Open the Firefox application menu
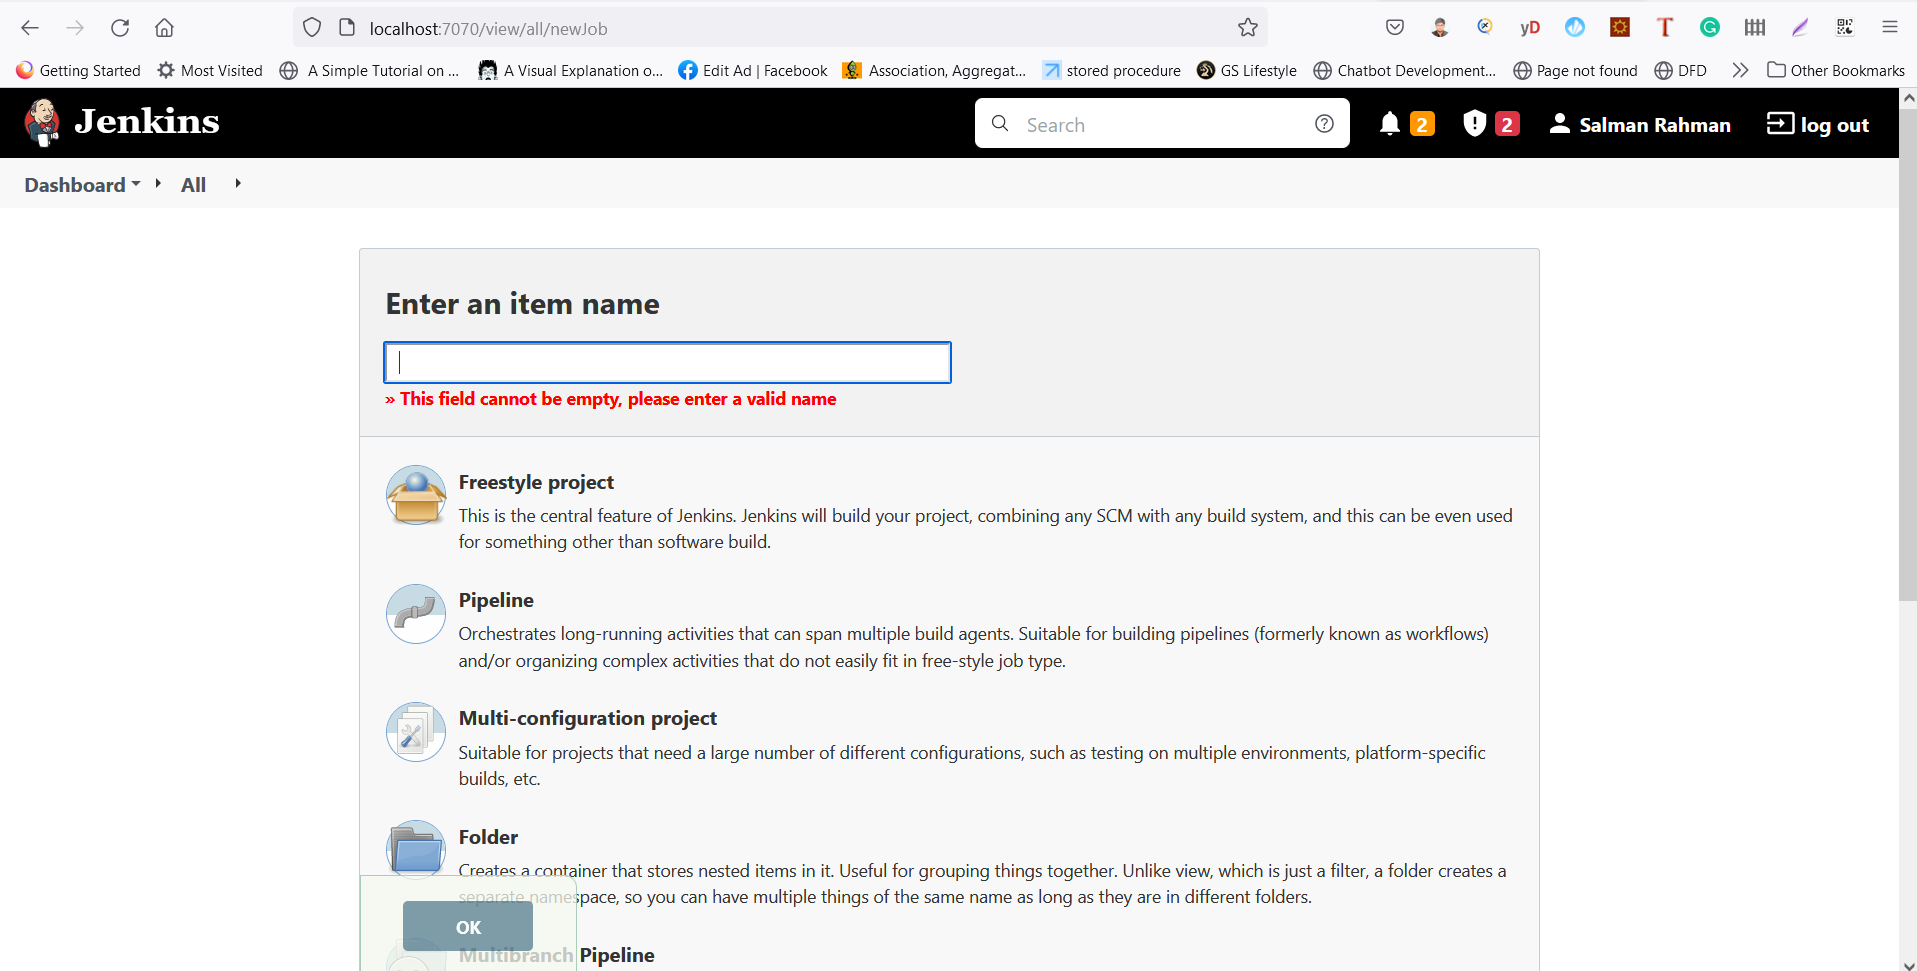The width and height of the screenshot is (1917, 971). click(x=1890, y=27)
